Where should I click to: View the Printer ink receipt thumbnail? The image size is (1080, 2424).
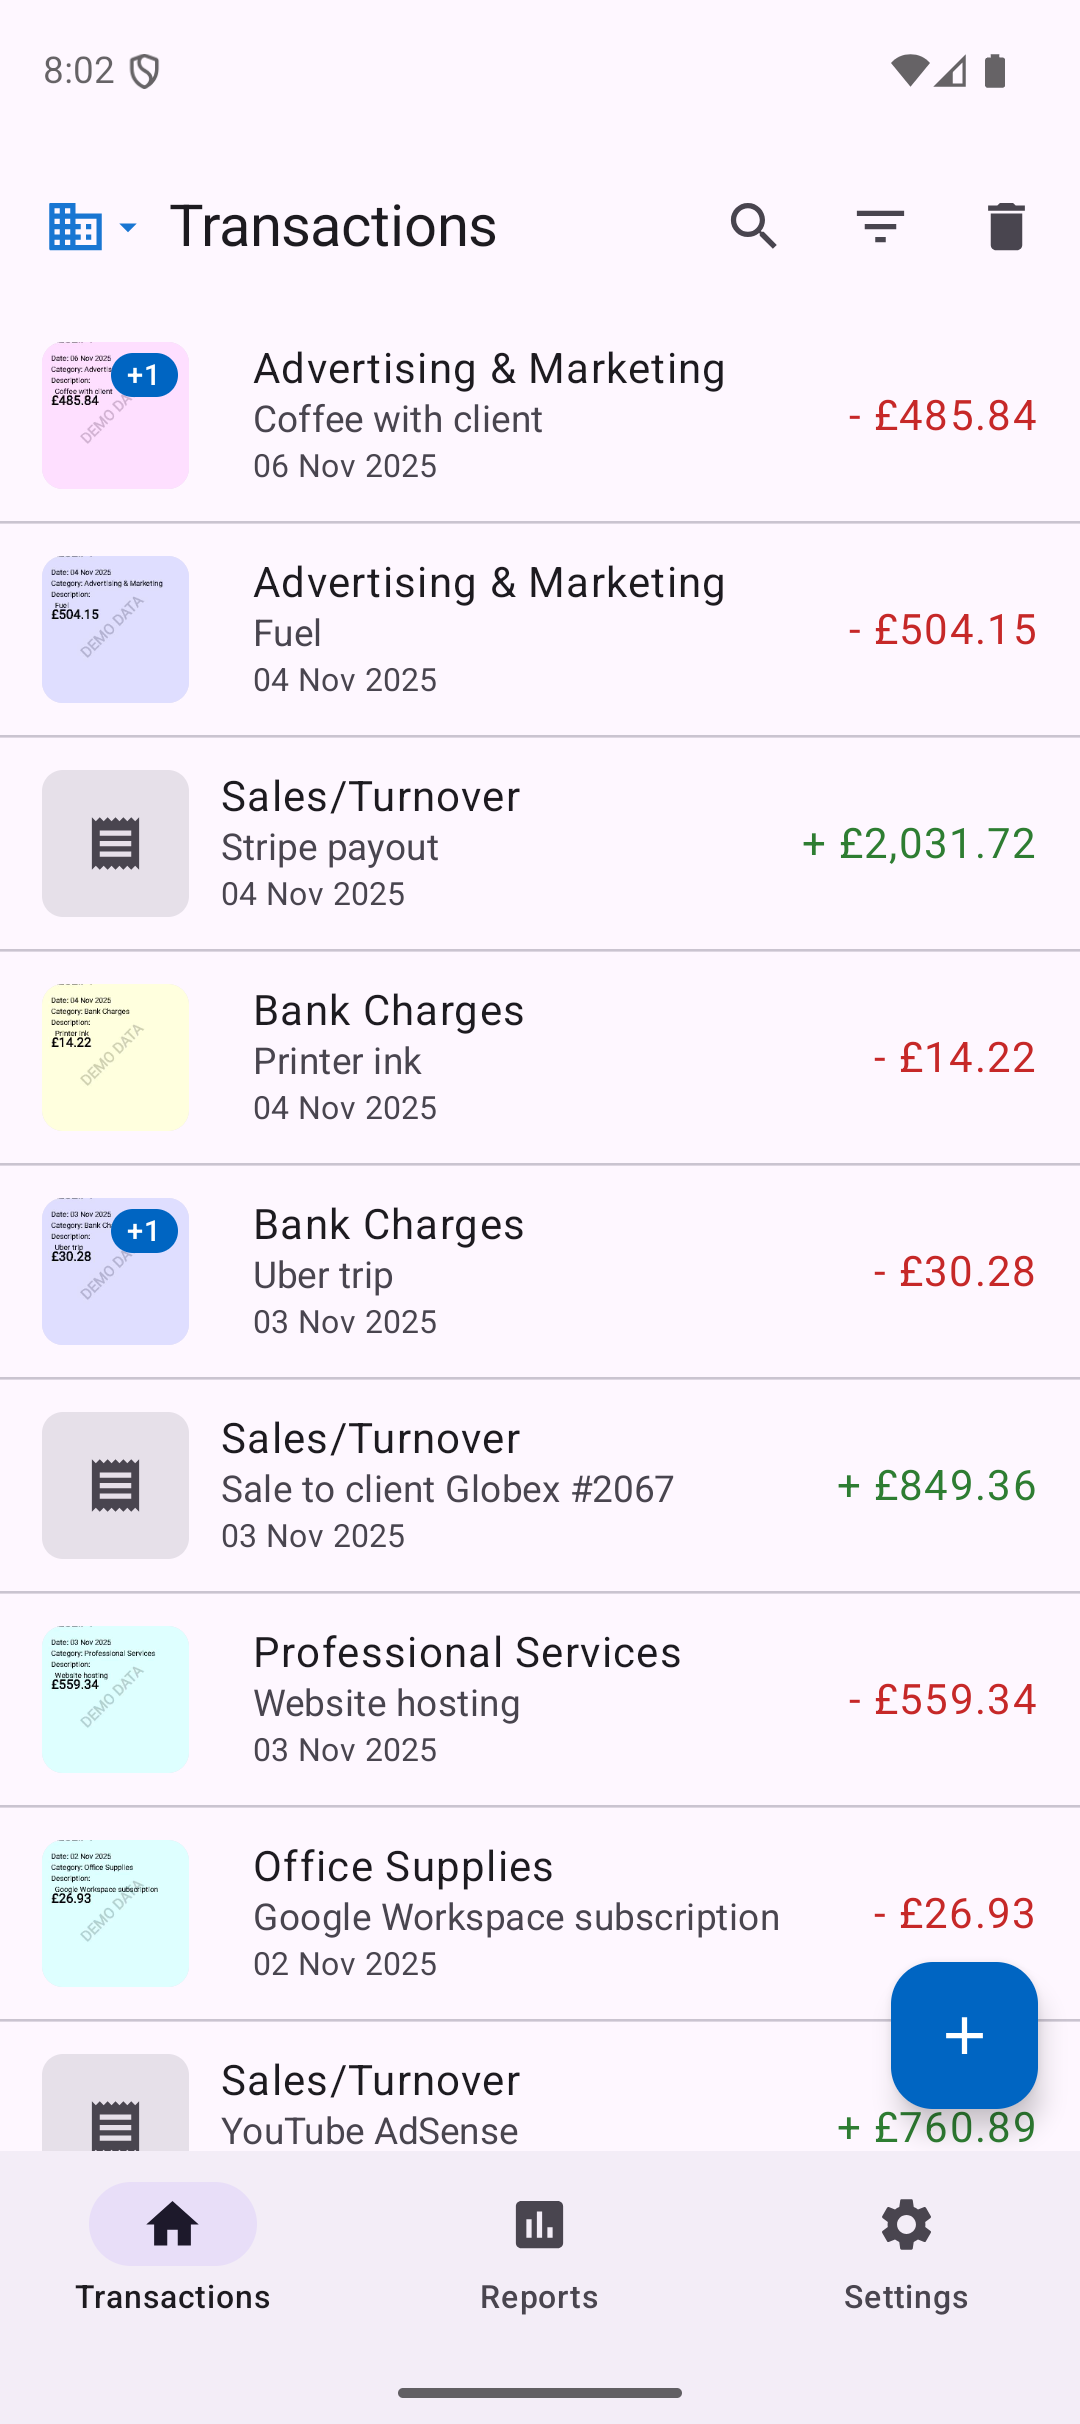[x=115, y=1057]
